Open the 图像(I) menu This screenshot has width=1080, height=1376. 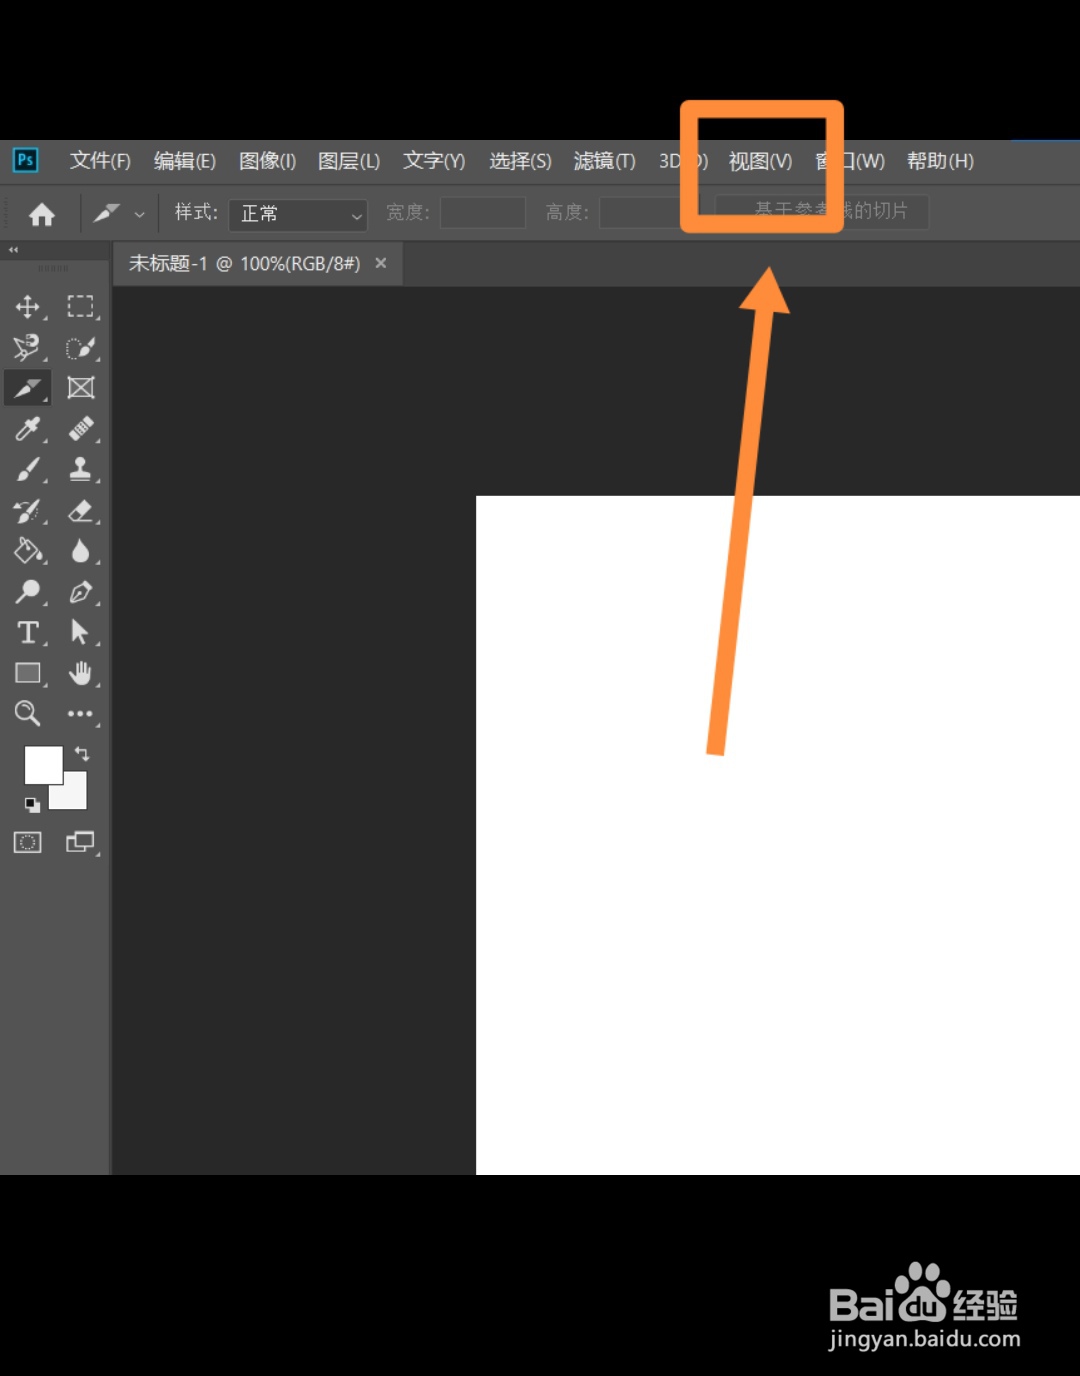(x=268, y=161)
